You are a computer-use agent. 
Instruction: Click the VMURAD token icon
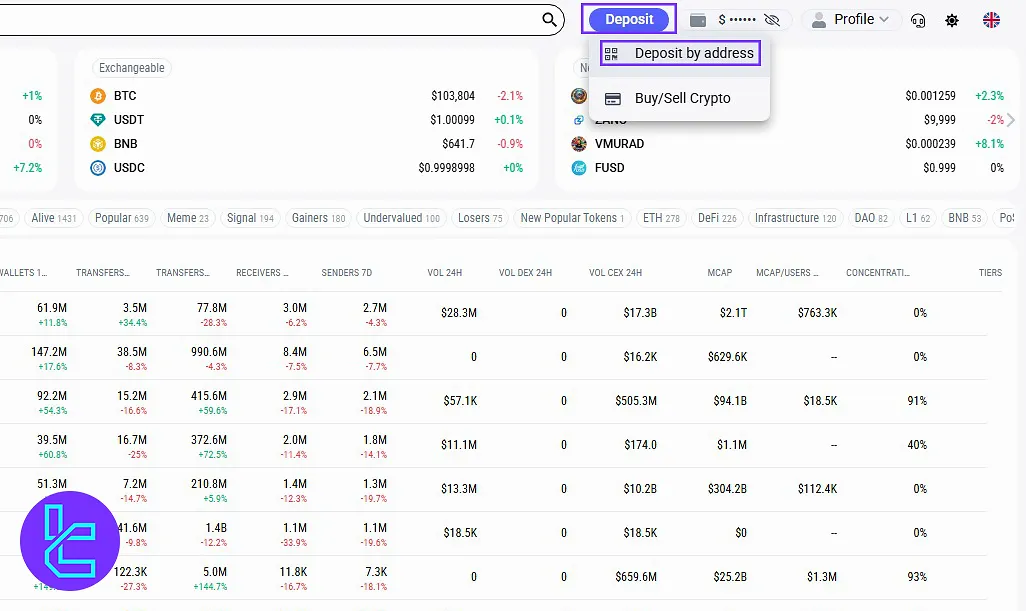coord(578,144)
